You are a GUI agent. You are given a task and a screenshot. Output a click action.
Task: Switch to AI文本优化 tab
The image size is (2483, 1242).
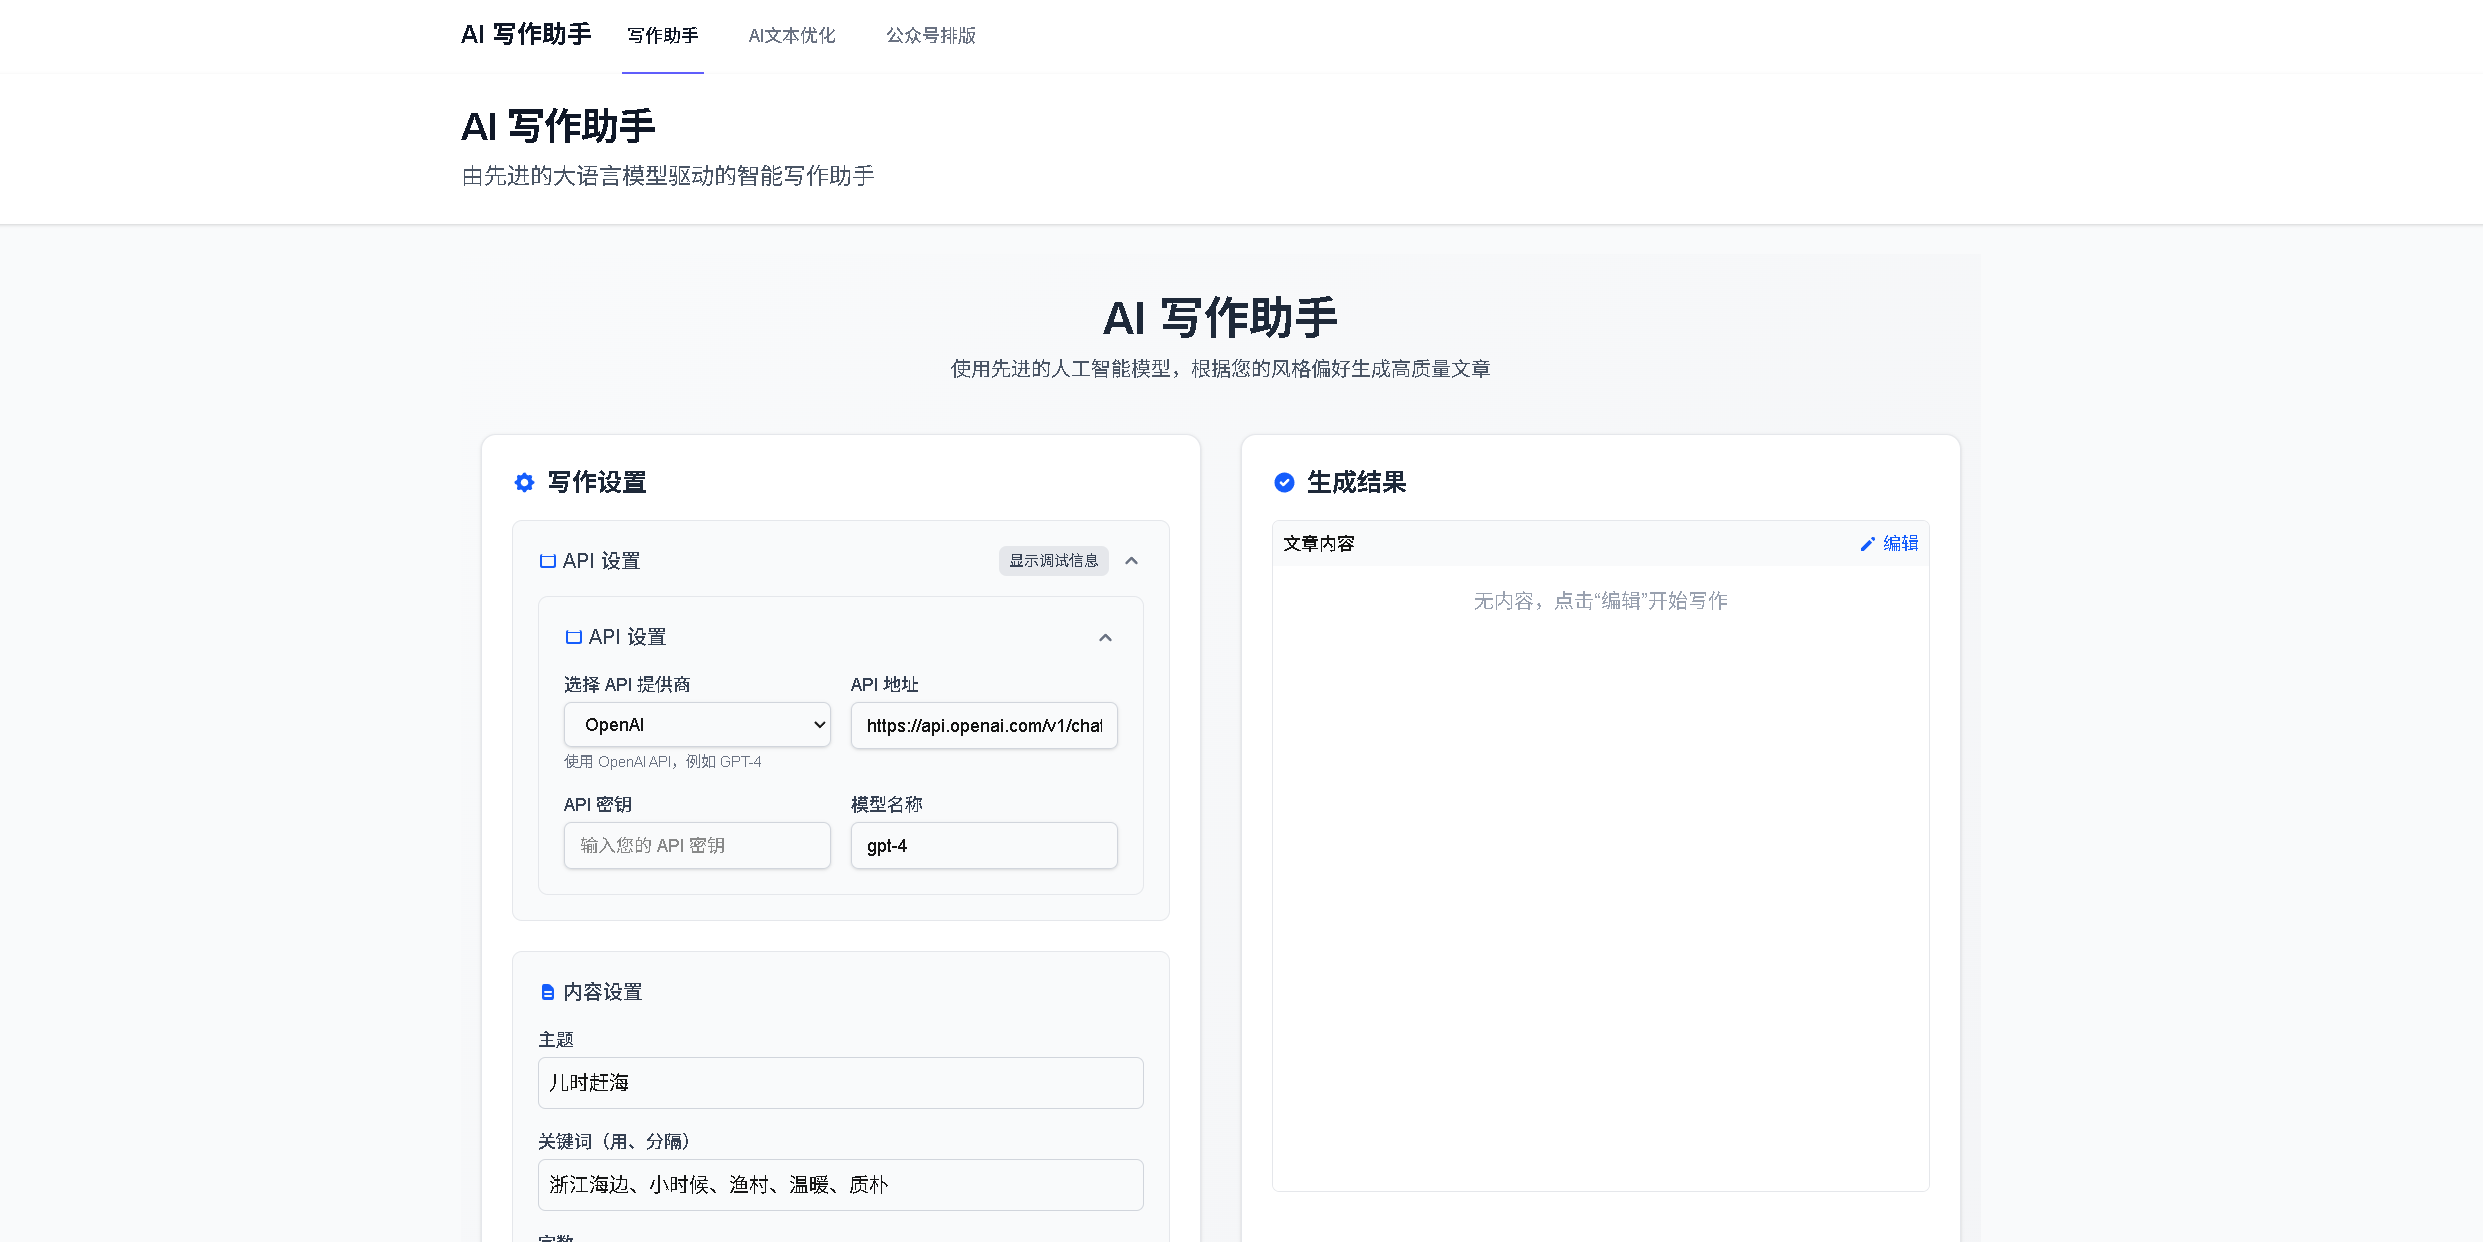(x=791, y=36)
